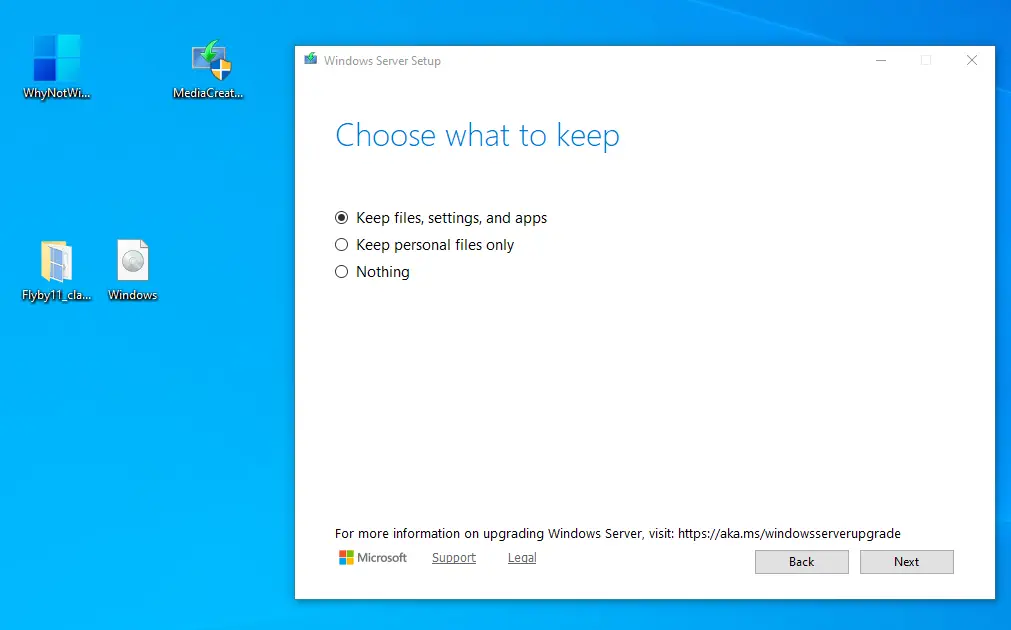Select Keep personal files only option
This screenshot has width=1011, height=630.
click(424, 245)
